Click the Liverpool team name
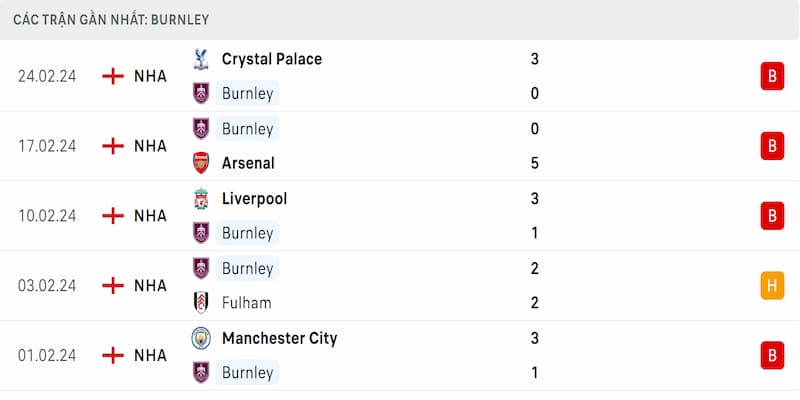This screenshot has width=800, height=400. click(254, 199)
